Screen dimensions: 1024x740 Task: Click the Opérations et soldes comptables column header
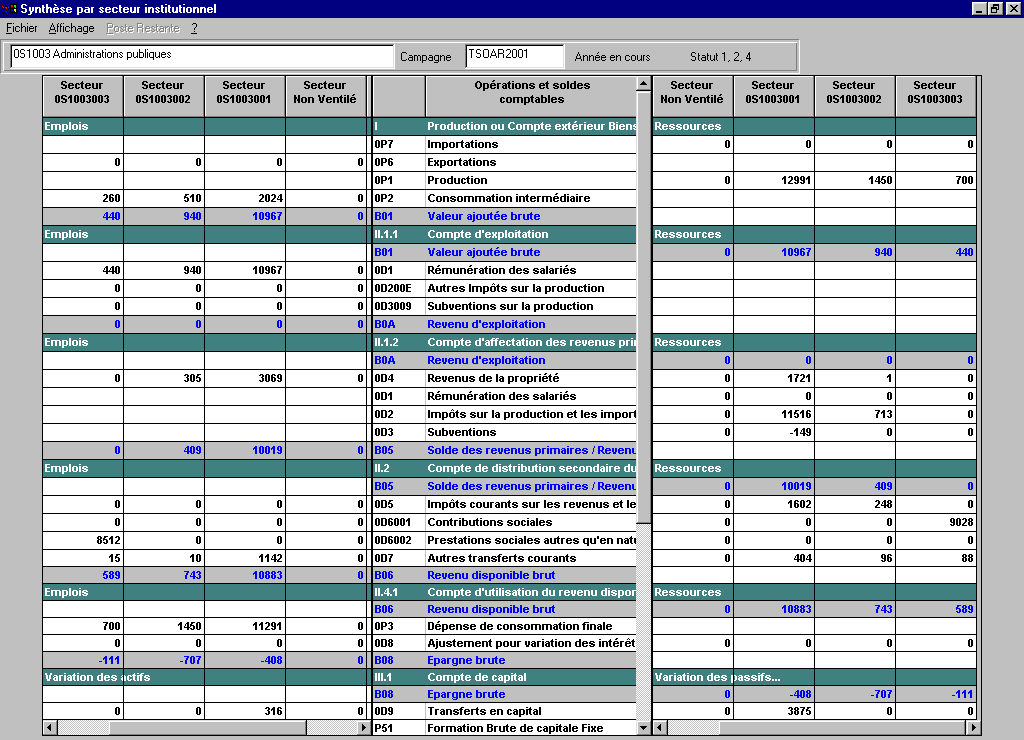pyautogui.click(x=532, y=96)
